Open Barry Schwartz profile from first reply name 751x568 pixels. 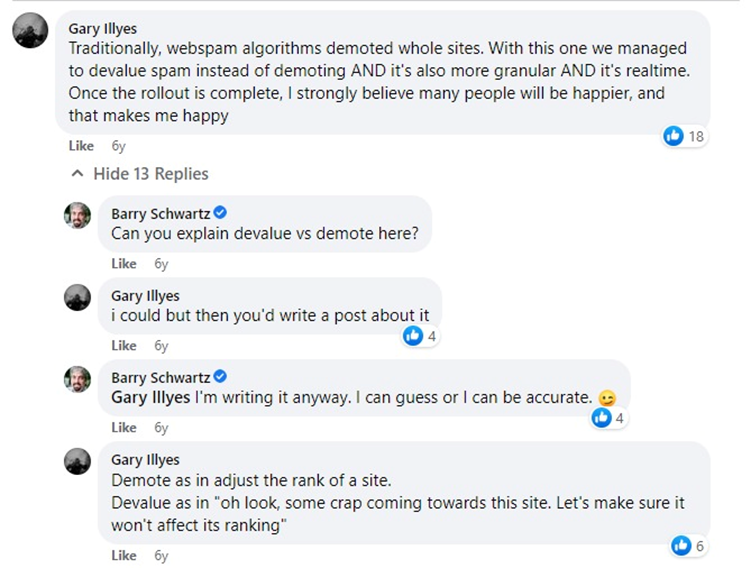pos(160,213)
